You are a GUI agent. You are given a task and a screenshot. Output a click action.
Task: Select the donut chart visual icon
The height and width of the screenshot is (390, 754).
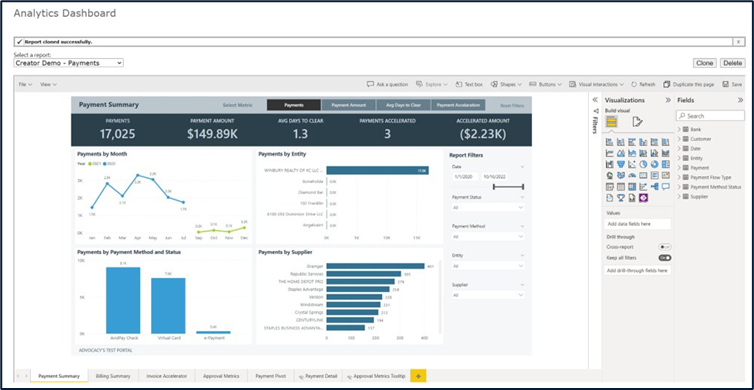point(654,164)
